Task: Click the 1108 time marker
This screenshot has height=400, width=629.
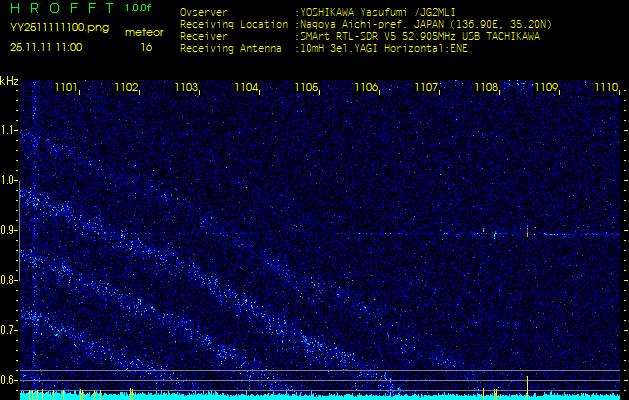Action: coord(486,88)
